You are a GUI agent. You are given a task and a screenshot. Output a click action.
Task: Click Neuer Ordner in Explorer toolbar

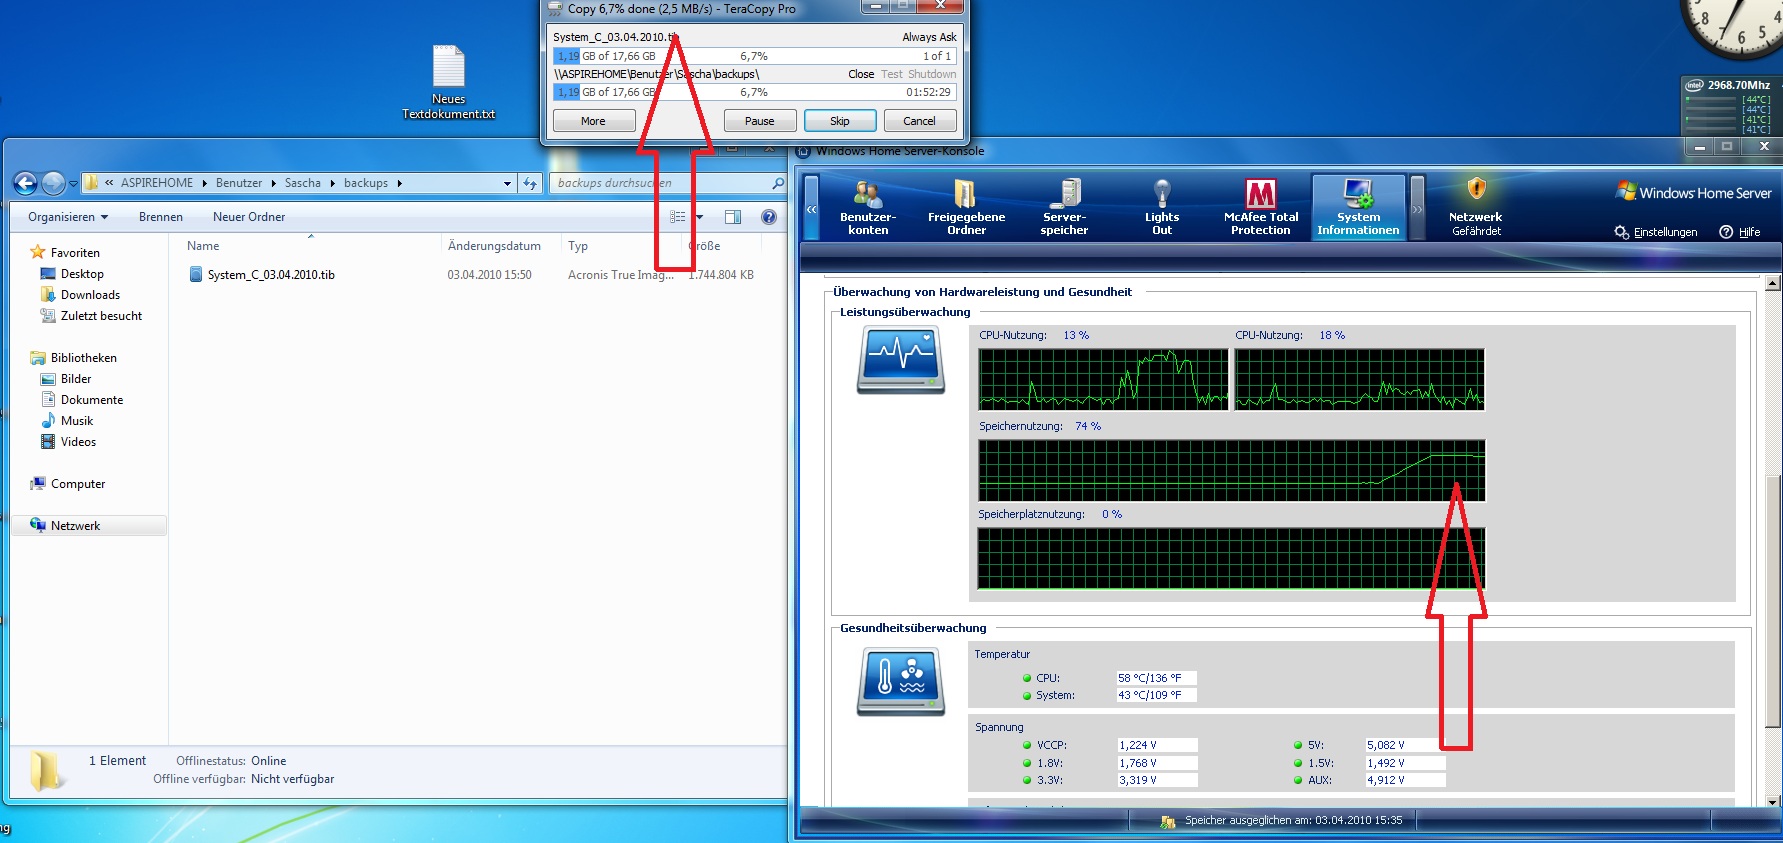[x=249, y=217]
